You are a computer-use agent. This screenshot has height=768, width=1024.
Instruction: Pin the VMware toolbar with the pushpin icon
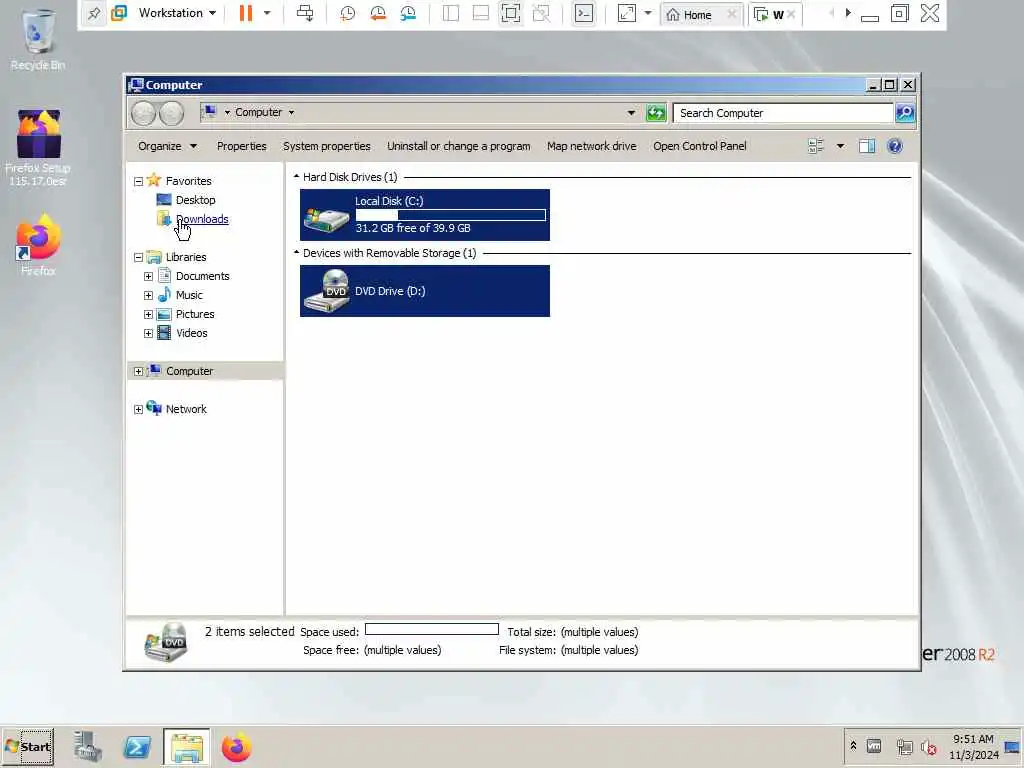94,13
